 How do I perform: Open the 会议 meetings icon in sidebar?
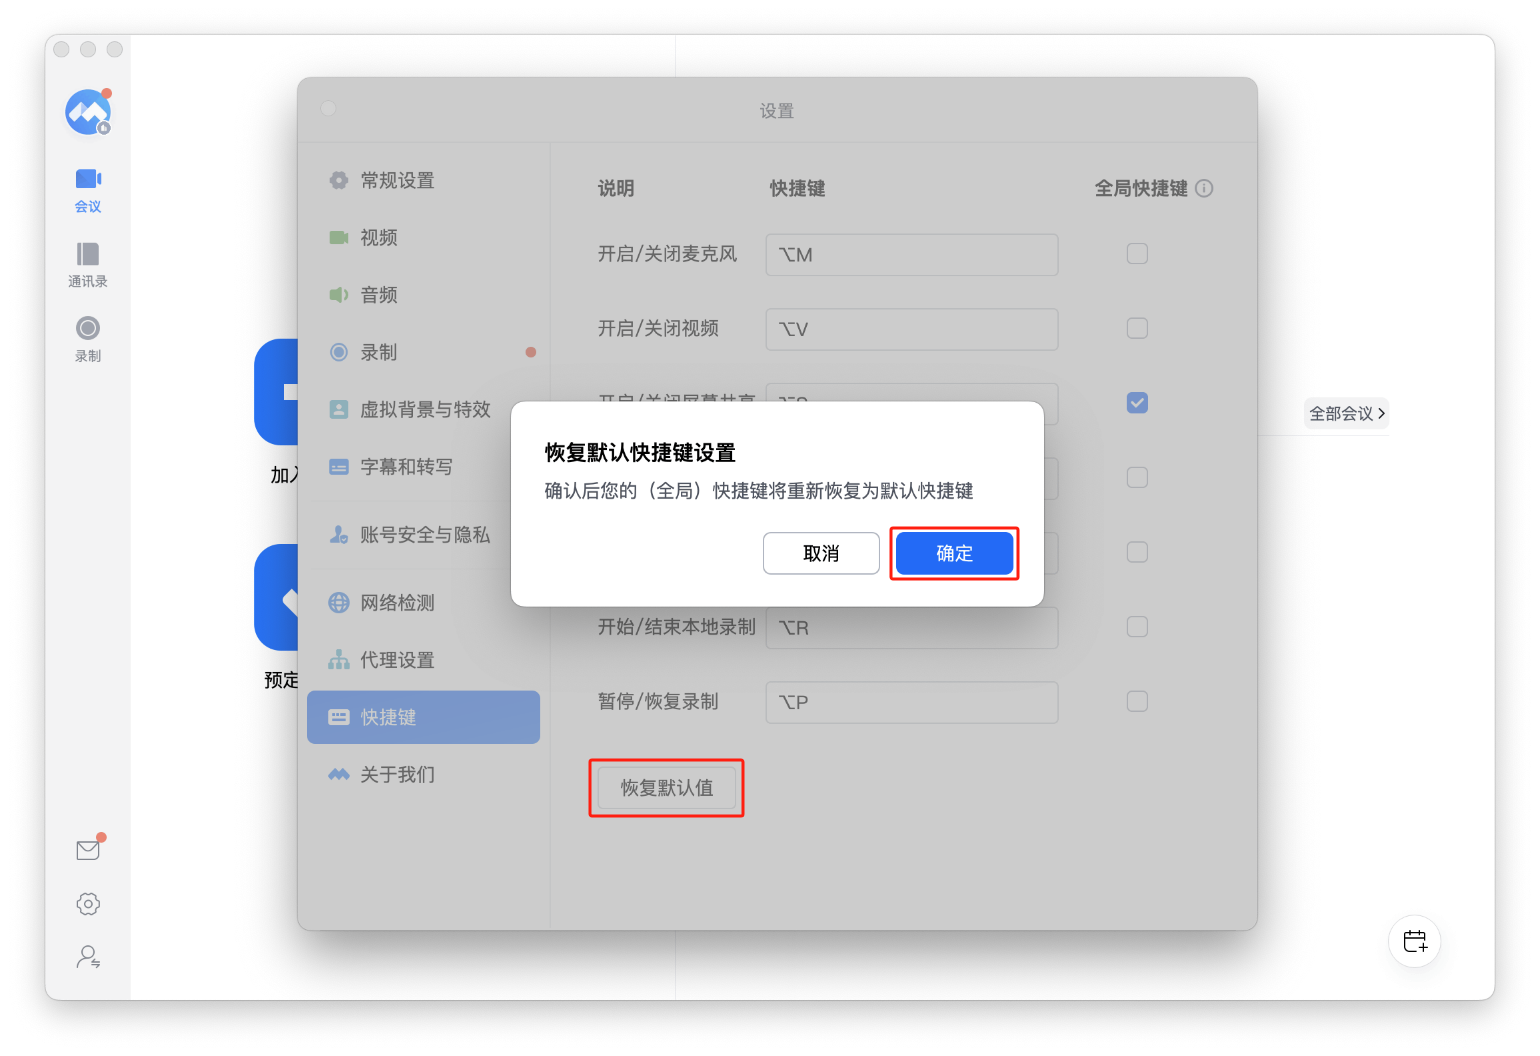[88, 190]
